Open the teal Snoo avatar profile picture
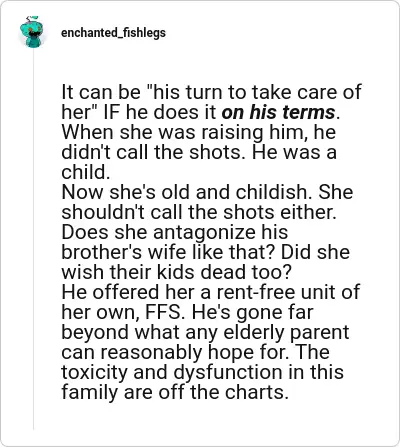Viewport: 400px width, 447px height. coord(32,32)
